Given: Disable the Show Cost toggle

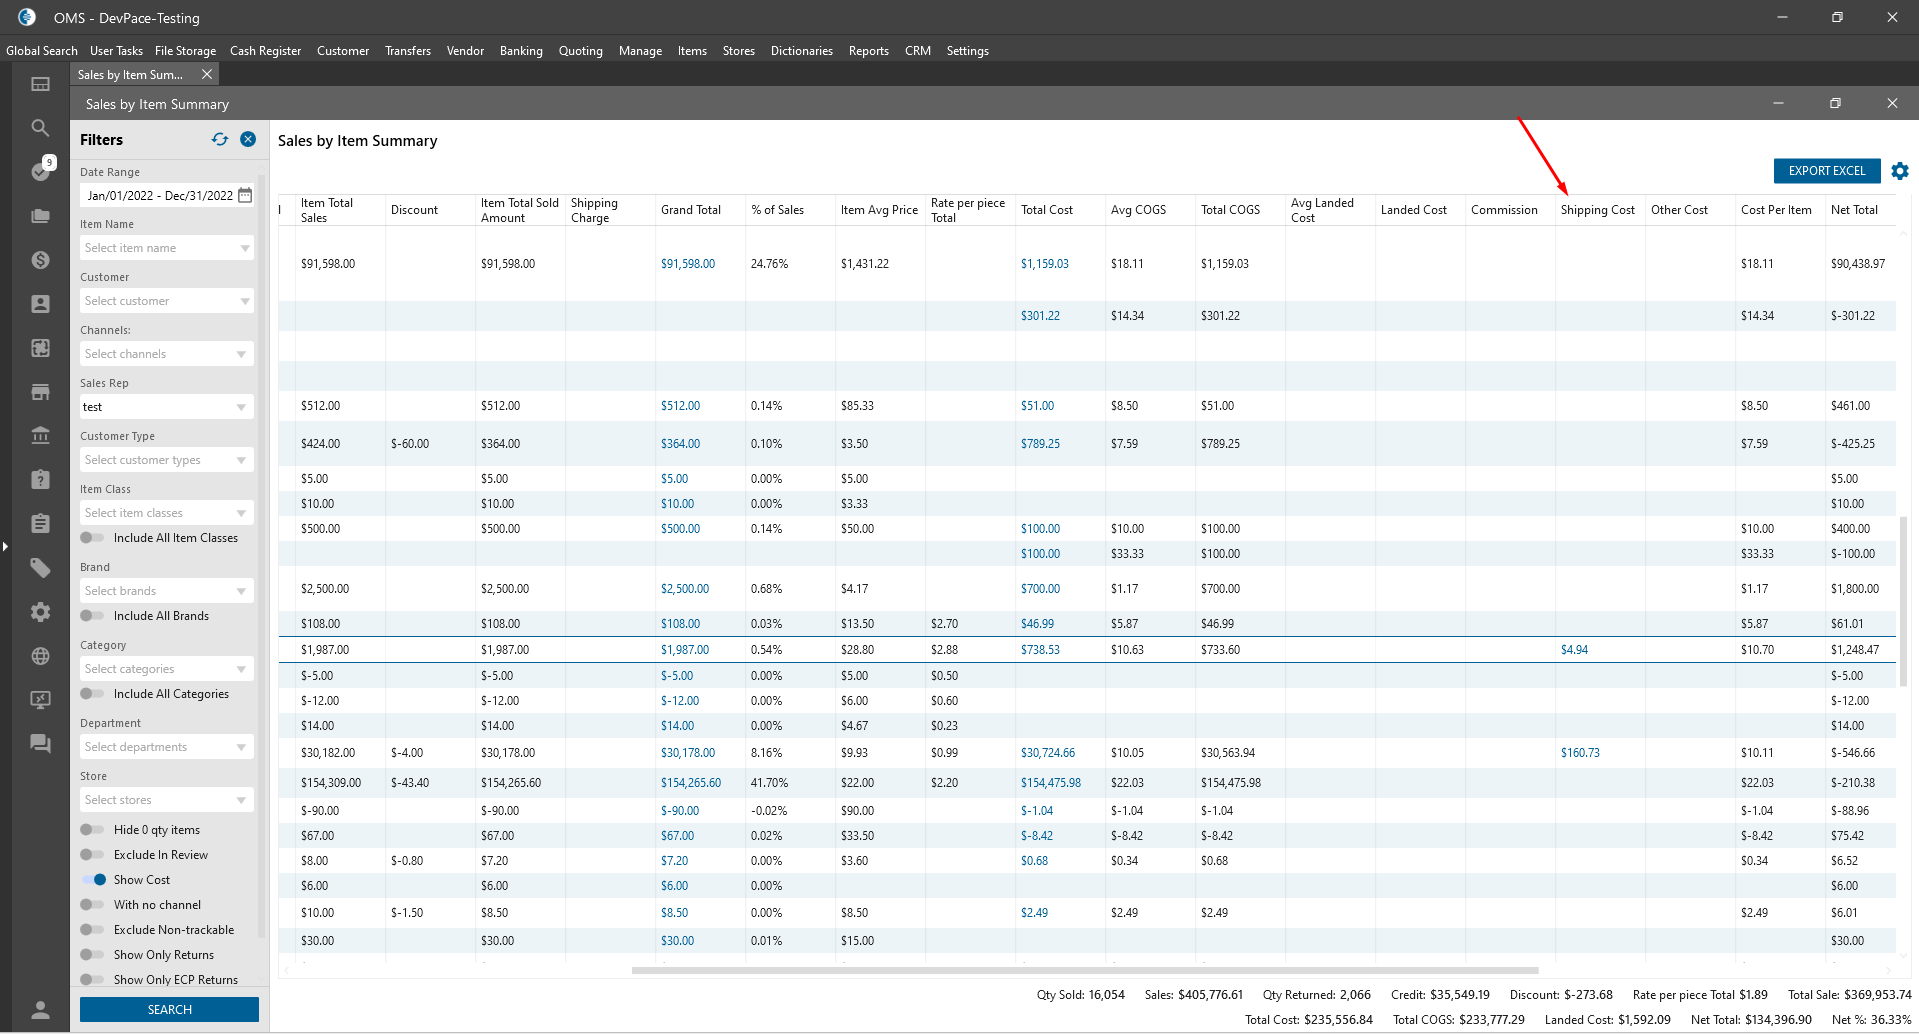Looking at the screenshot, I should tap(94, 880).
